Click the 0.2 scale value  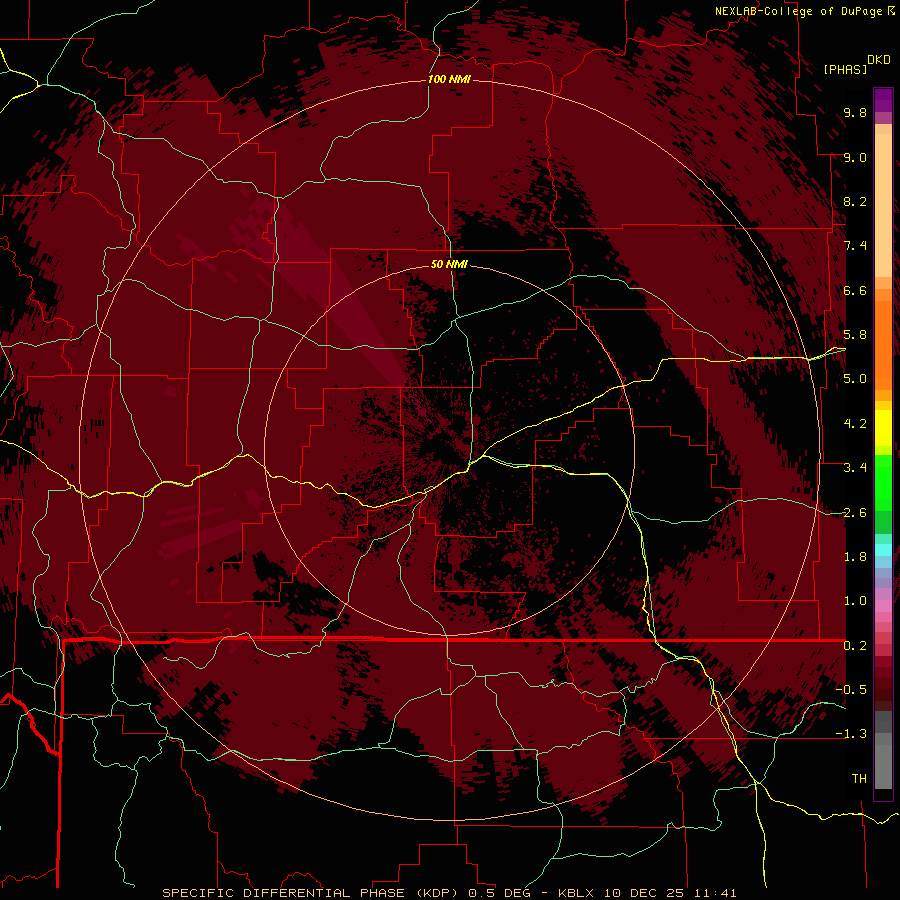[855, 646]
